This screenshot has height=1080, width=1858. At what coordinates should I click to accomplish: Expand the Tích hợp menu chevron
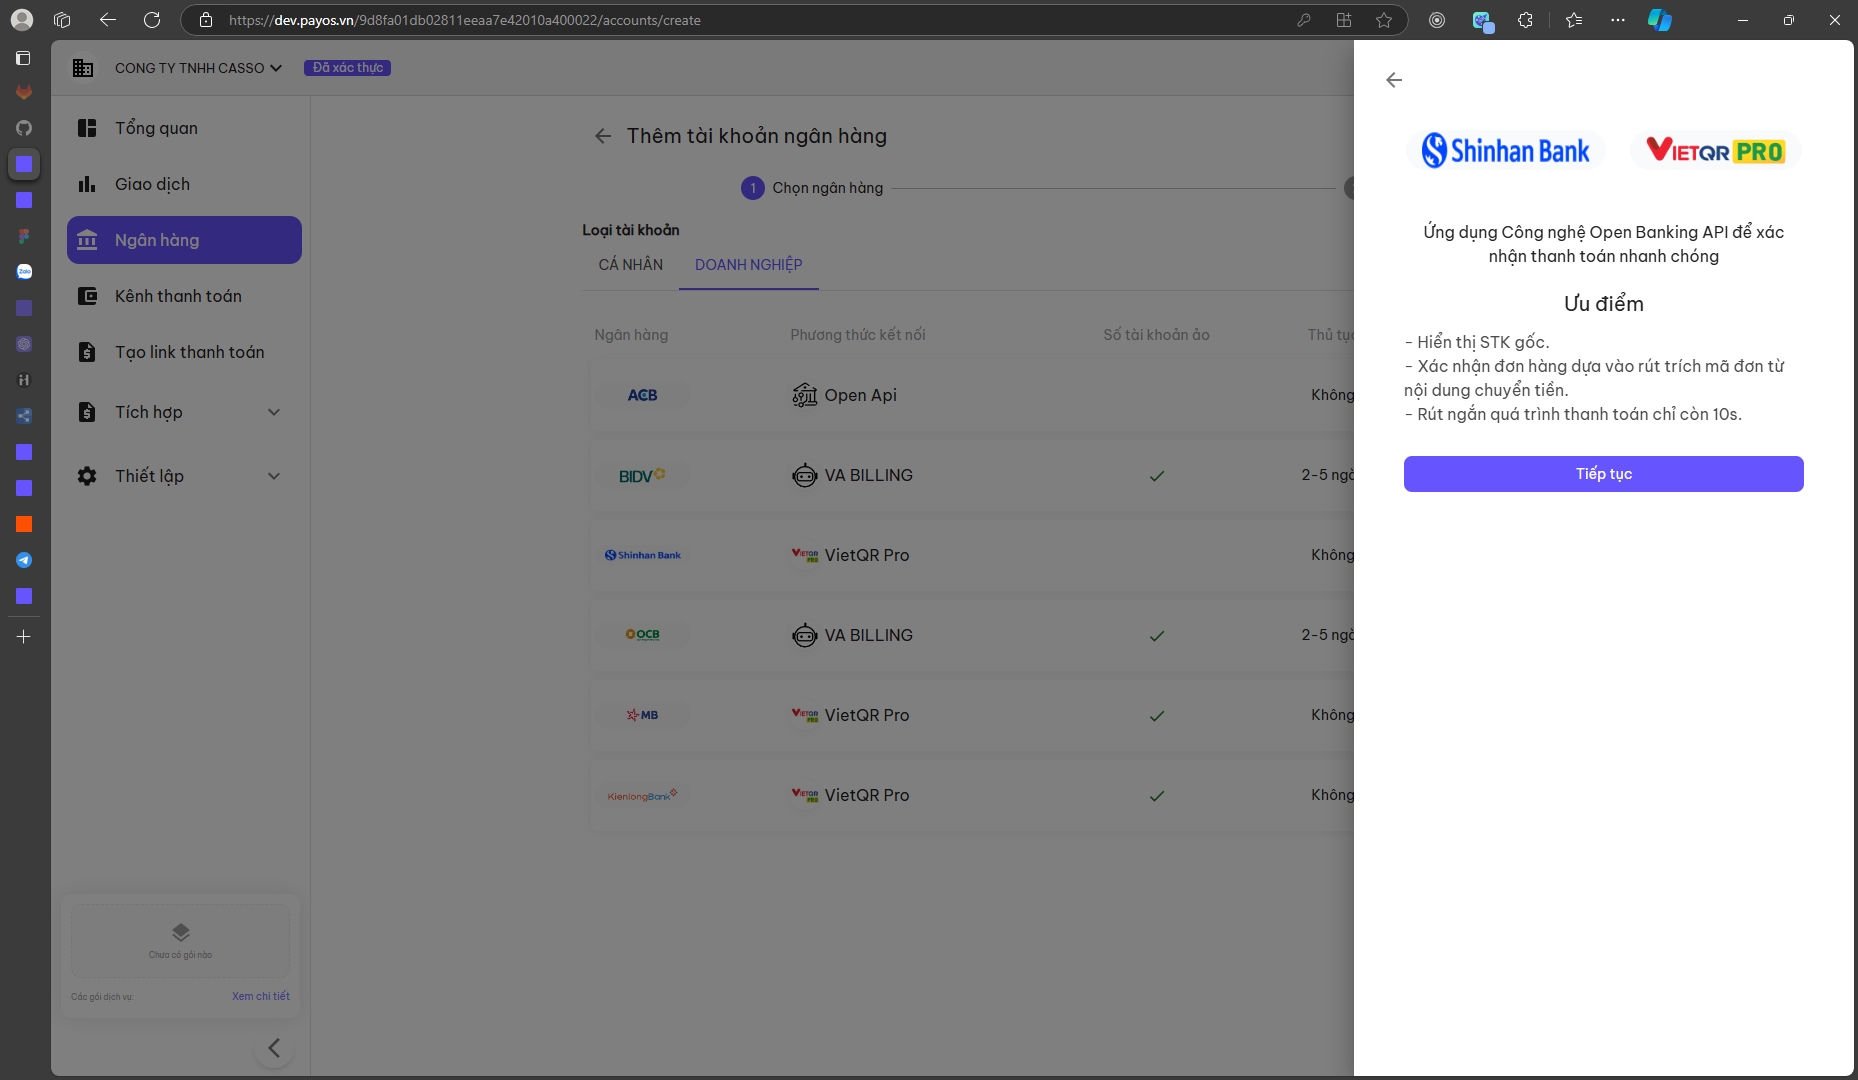pos(274,412)
